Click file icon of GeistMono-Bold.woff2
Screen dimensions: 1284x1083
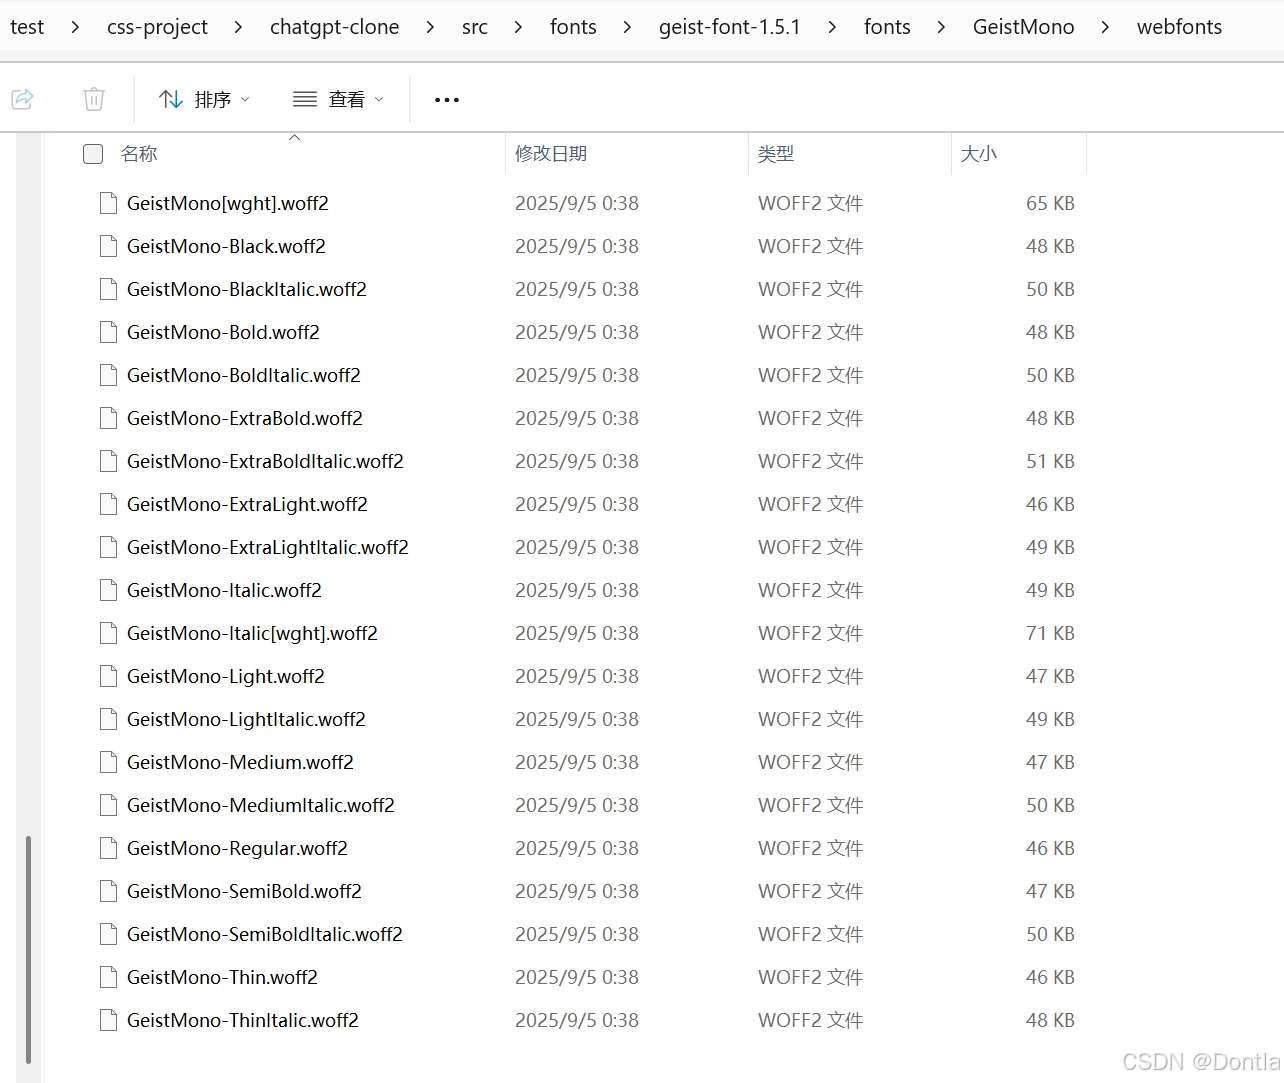point(108,332)
